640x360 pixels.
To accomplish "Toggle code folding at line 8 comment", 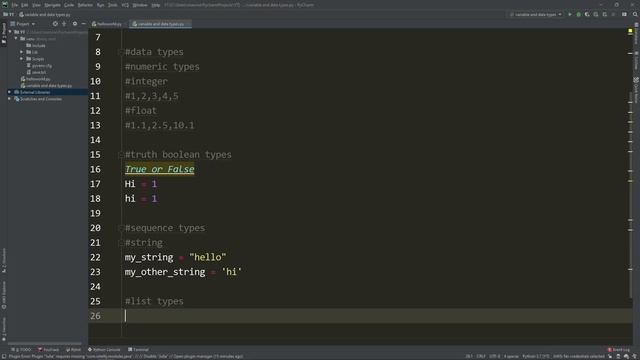I will tap(120, 52).
